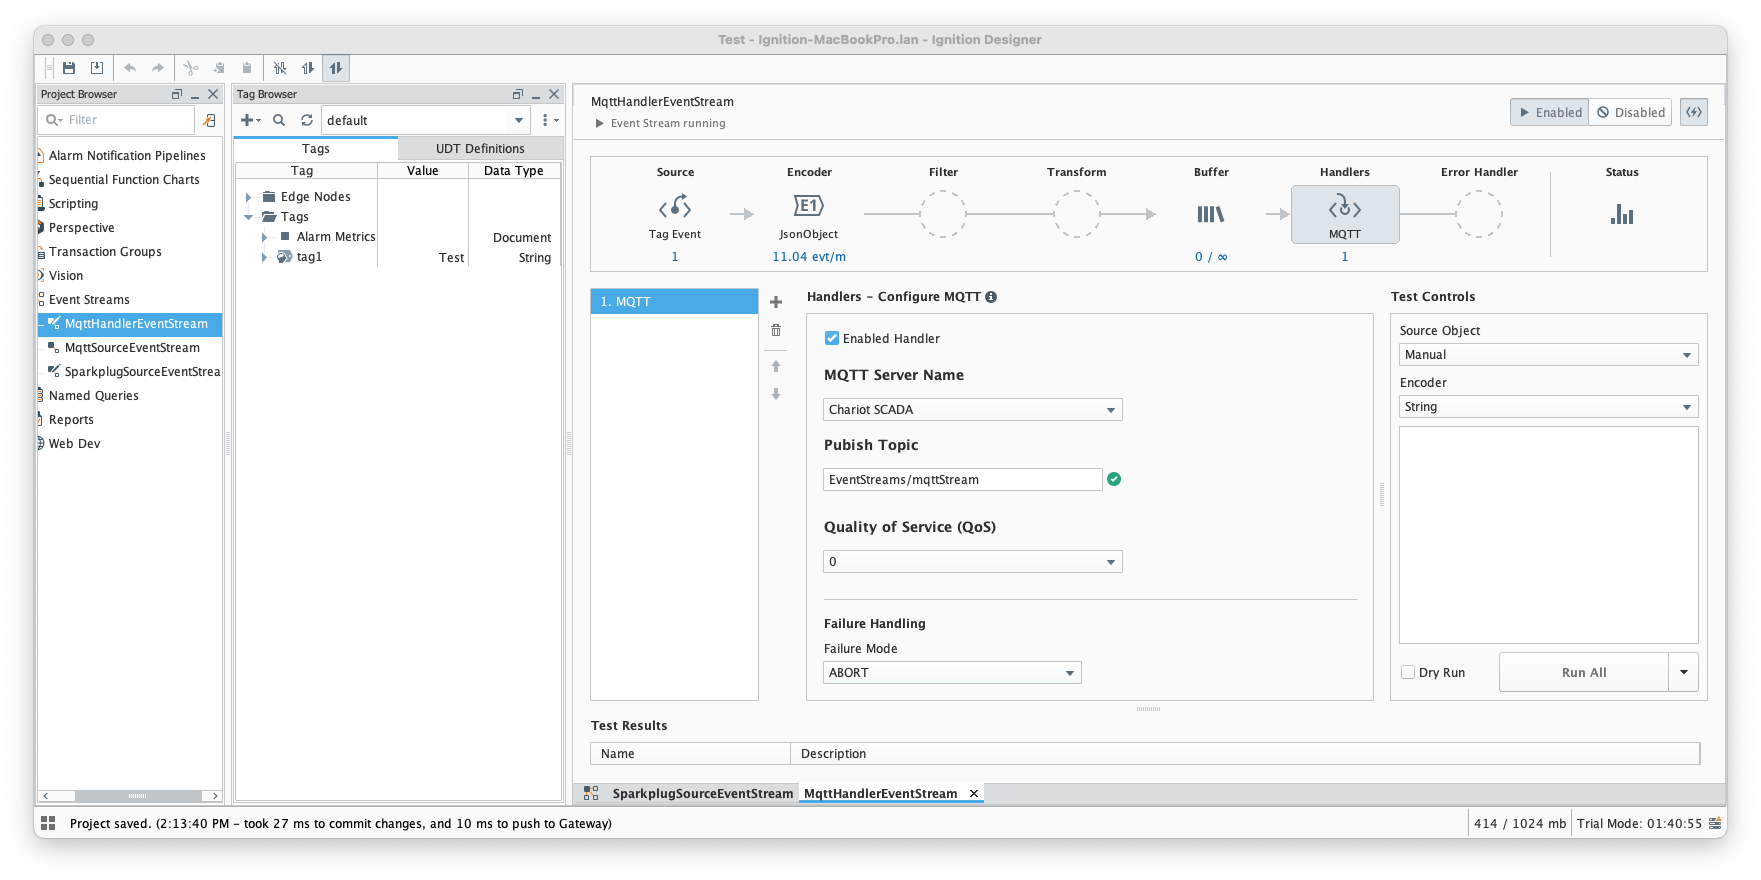Delete handler with the trash icon

776,330
